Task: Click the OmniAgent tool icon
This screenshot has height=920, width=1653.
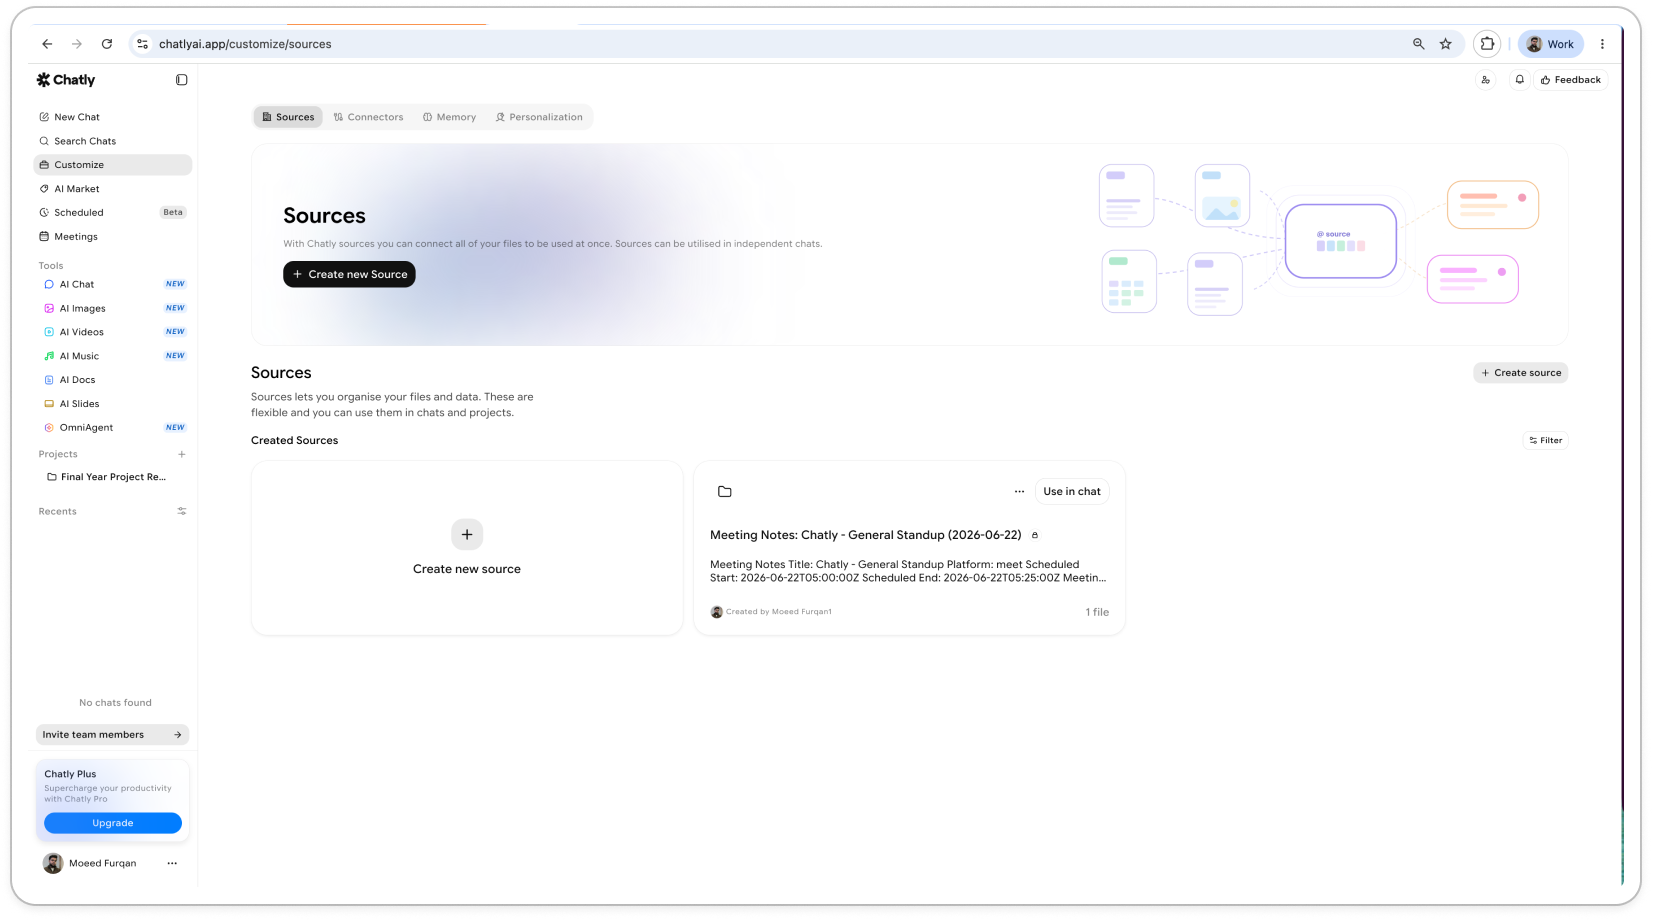Action: [49, 428]
